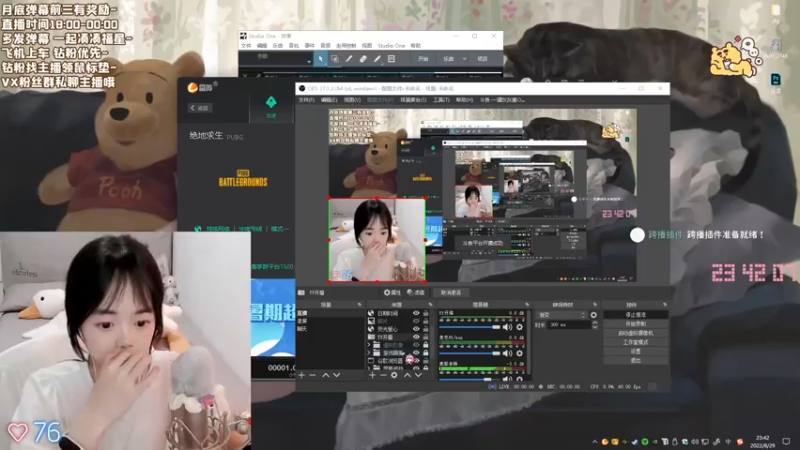Increase transition duration with up stepper

tap(594, 322)
